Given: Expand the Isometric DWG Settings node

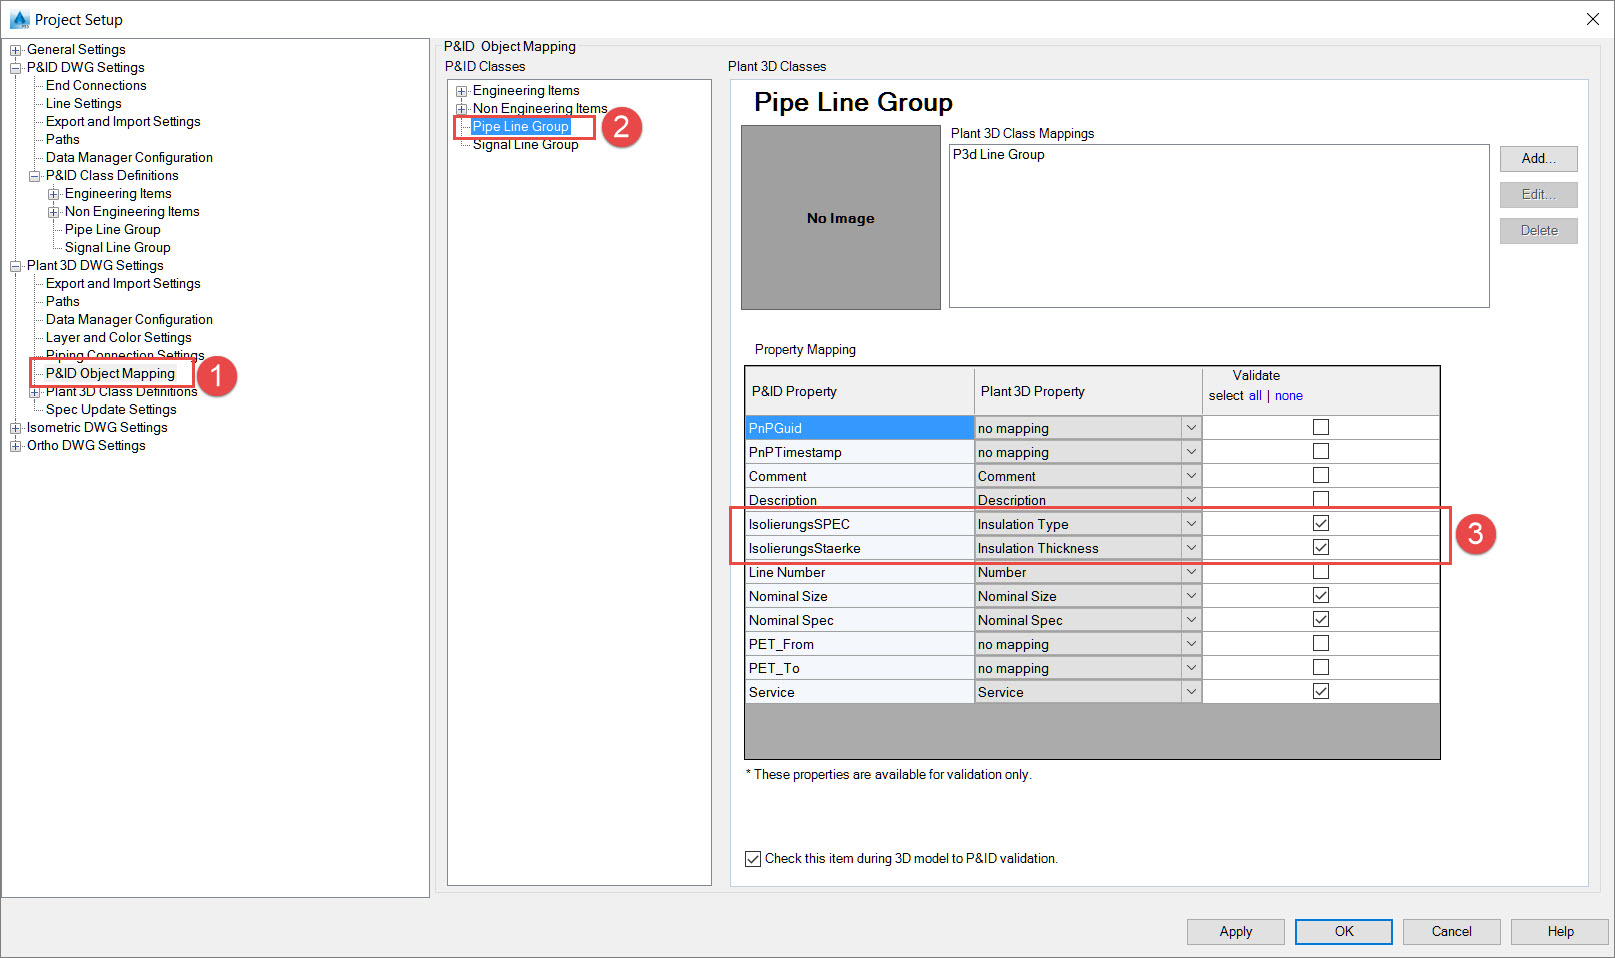Looking at the screenshot, I should [x=14, y=427].
